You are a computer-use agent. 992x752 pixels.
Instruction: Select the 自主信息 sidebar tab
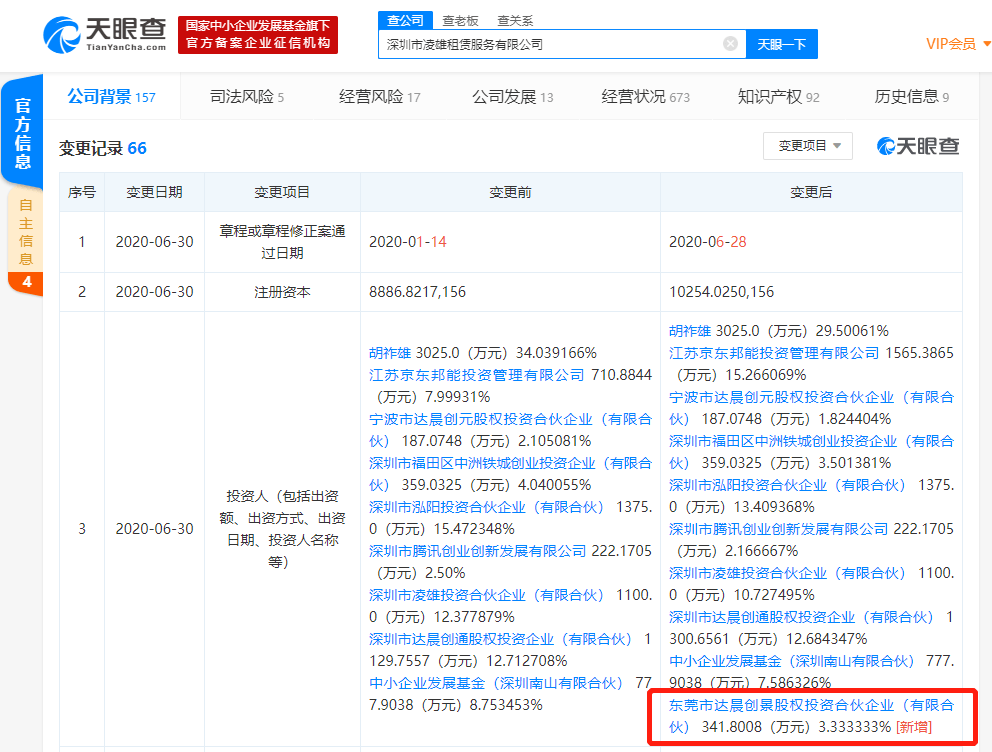pyautogui.click(x=25, y=240)
